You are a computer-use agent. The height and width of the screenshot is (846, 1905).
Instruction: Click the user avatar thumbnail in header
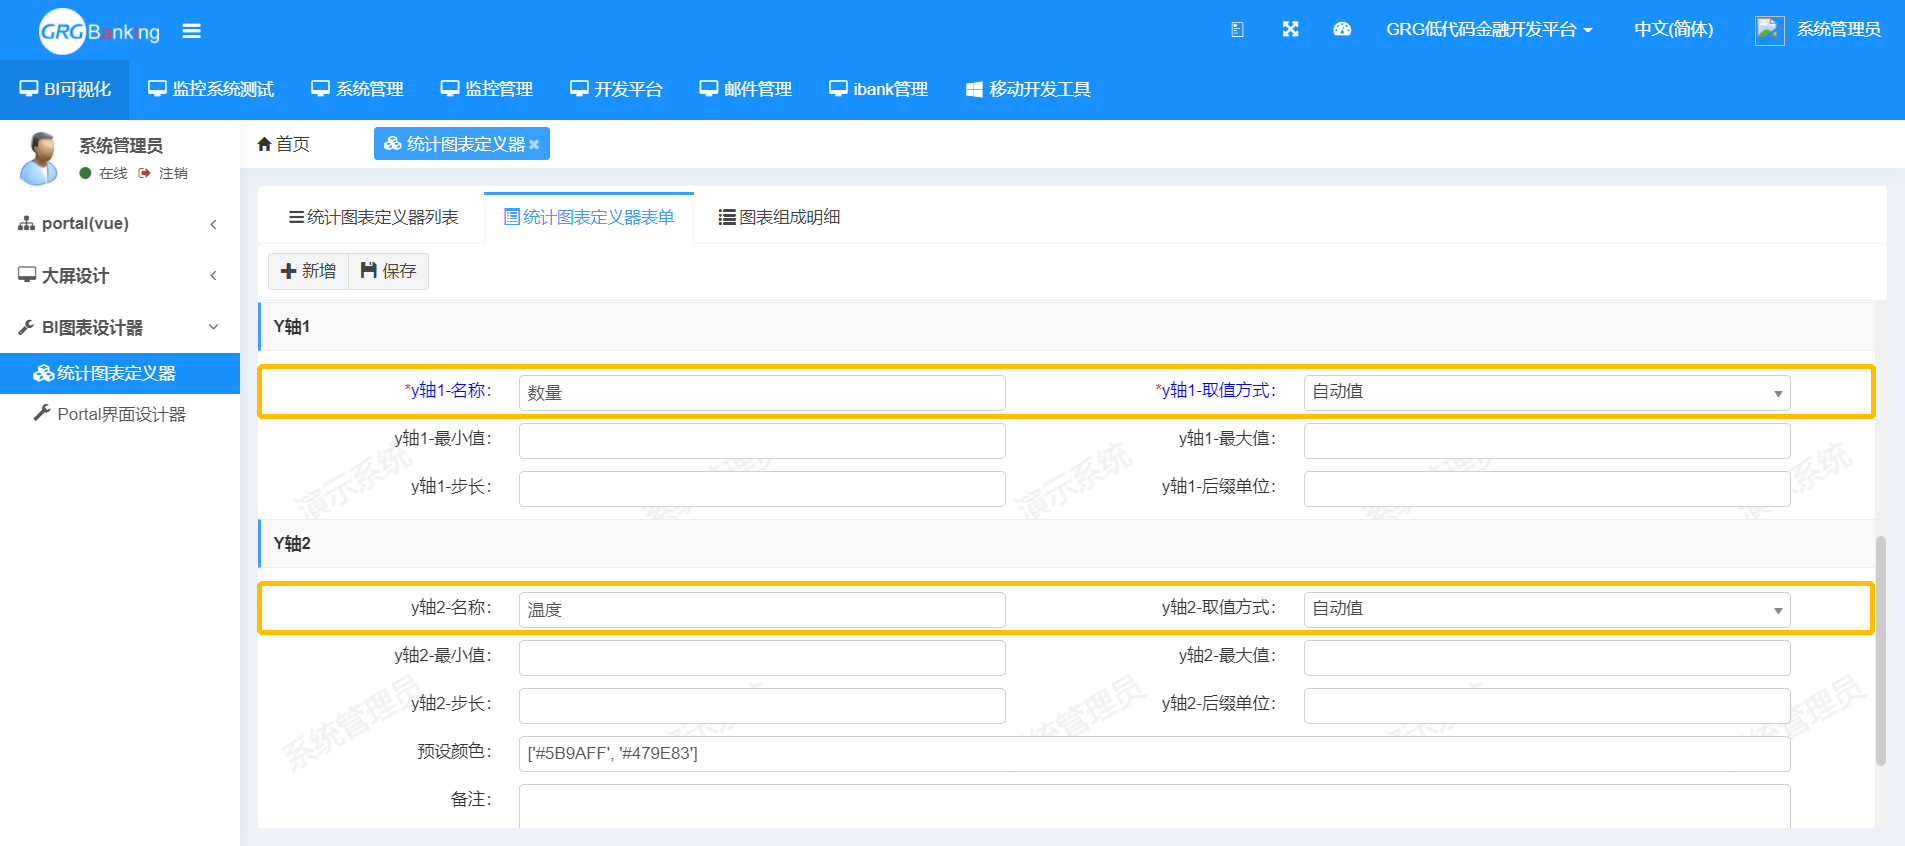coord(1769,30)
